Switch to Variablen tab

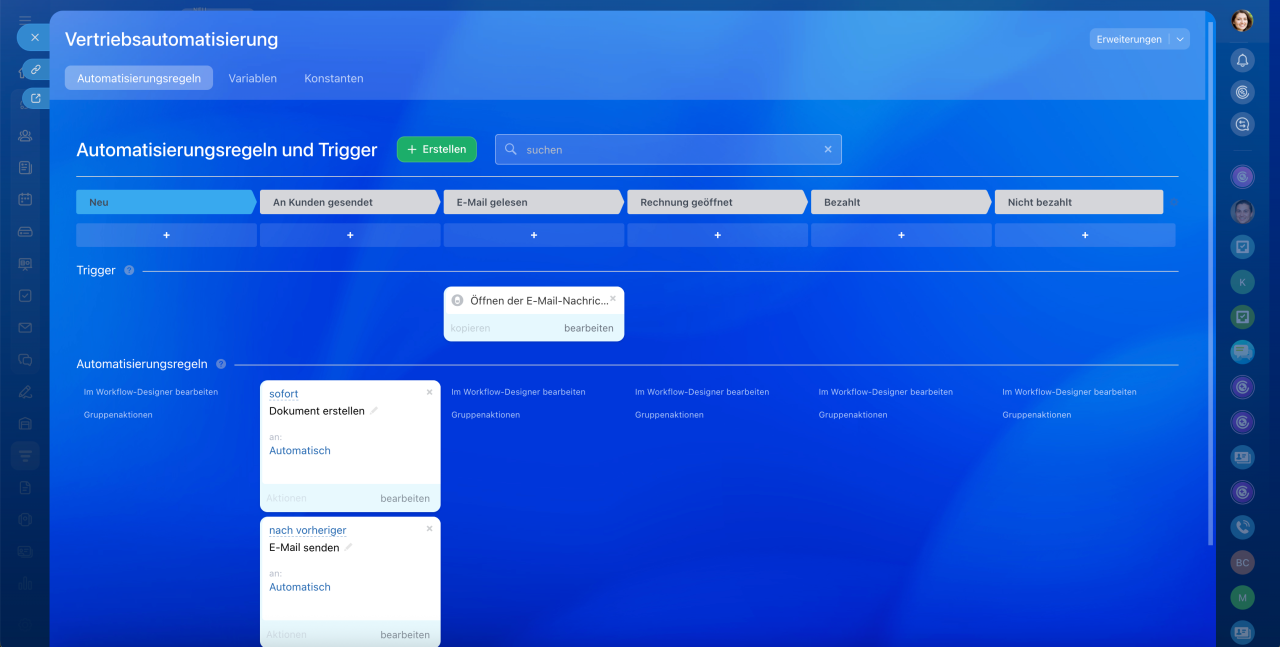point(253,78)
